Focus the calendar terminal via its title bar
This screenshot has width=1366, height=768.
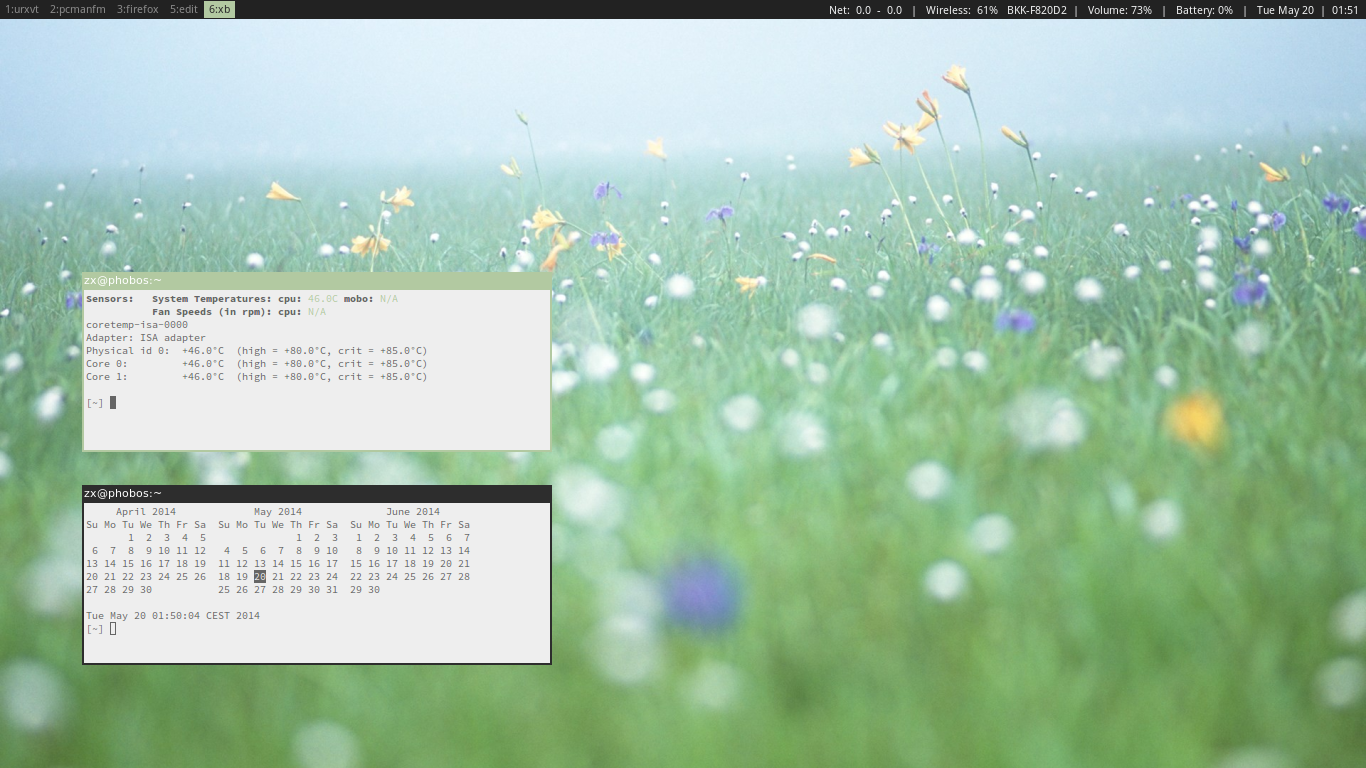[317, 494]
